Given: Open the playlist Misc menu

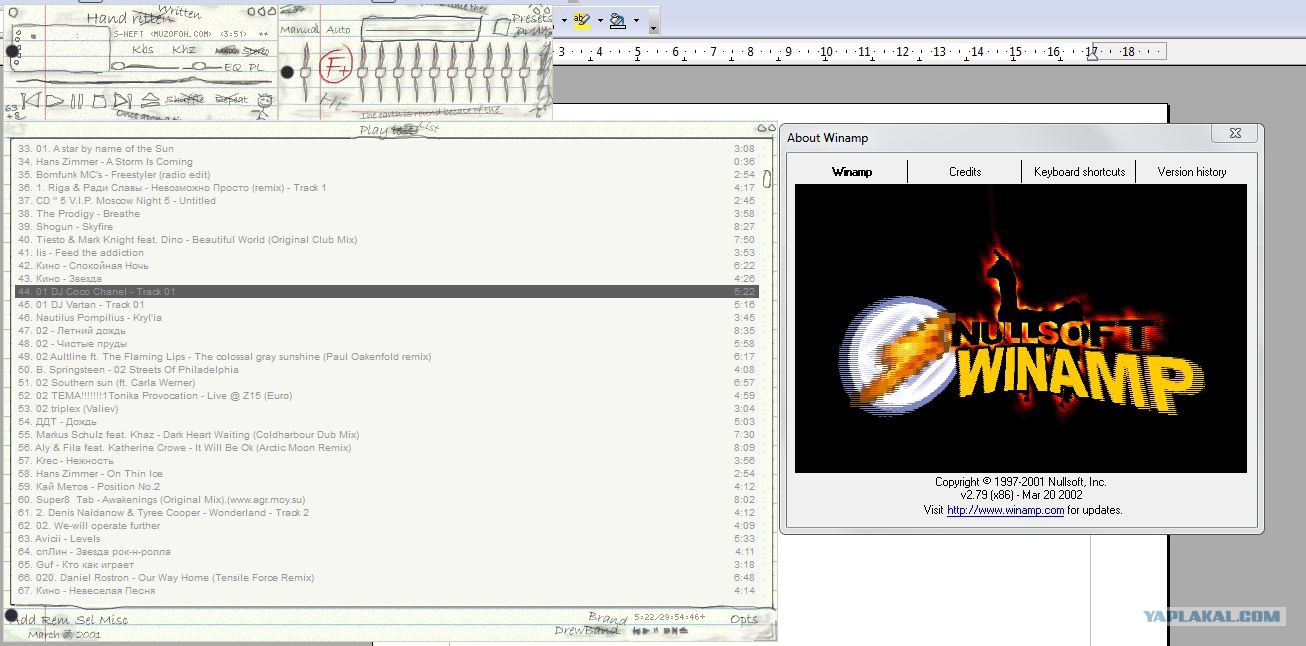Looking at the screenshot, I should coord(113,620).
